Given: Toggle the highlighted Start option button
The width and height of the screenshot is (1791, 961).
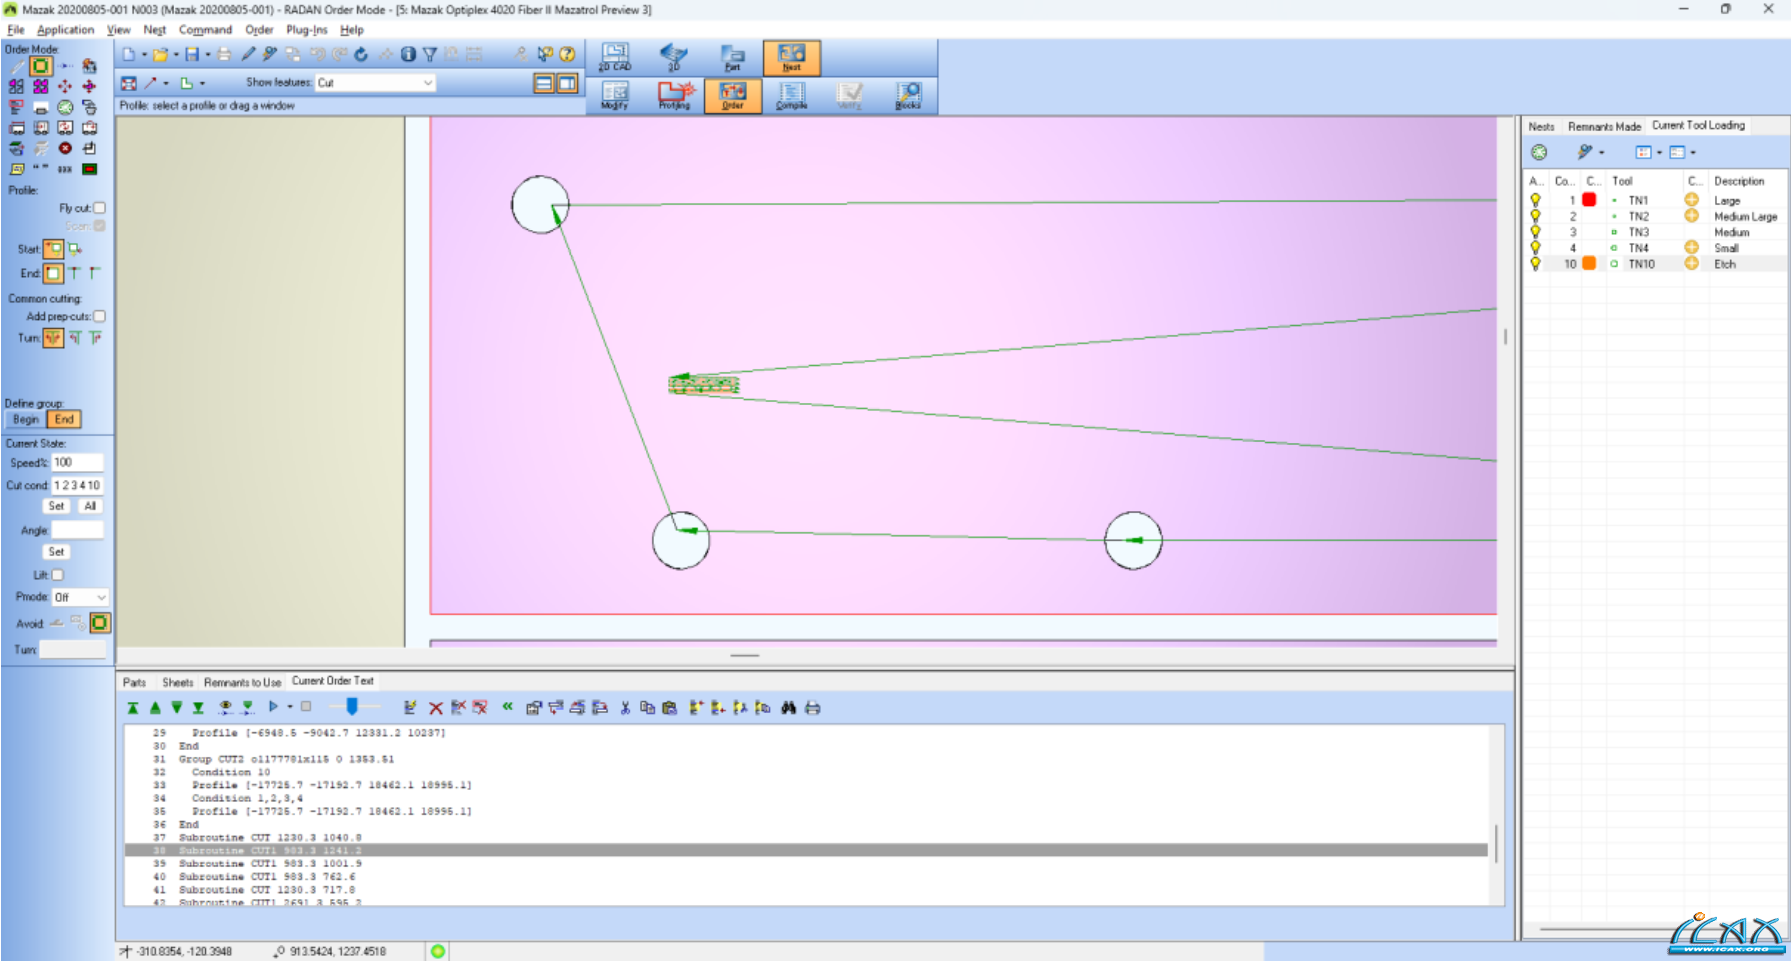Looking at the screenshot, I should [53, 249].
